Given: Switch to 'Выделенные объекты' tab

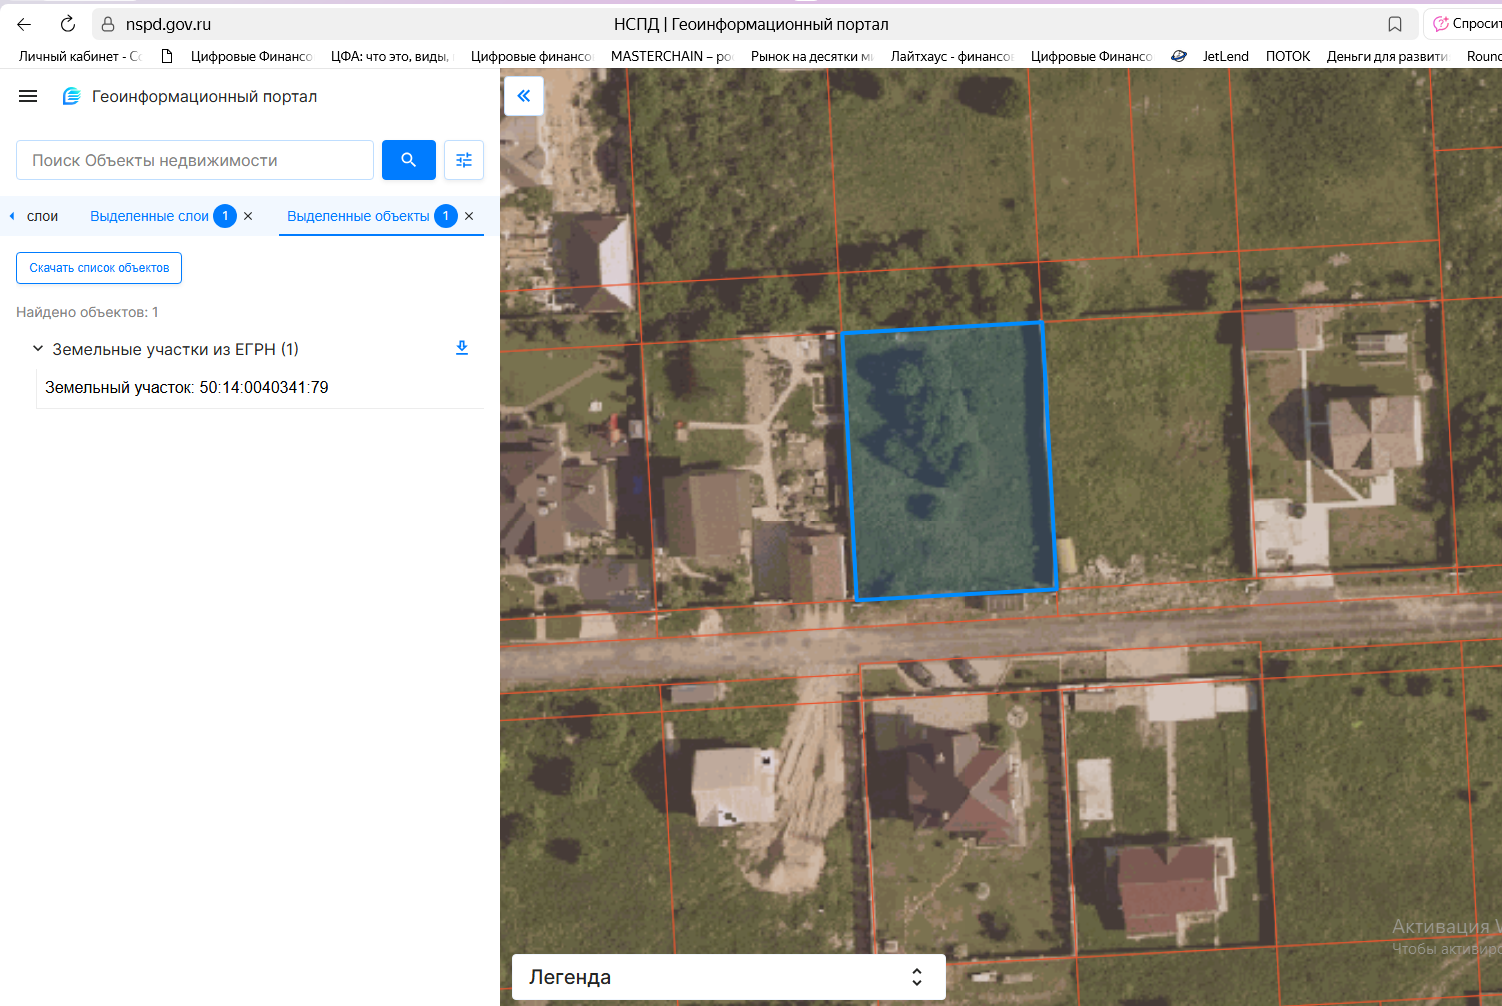Looking at the screenshot, I should [358, 216].
